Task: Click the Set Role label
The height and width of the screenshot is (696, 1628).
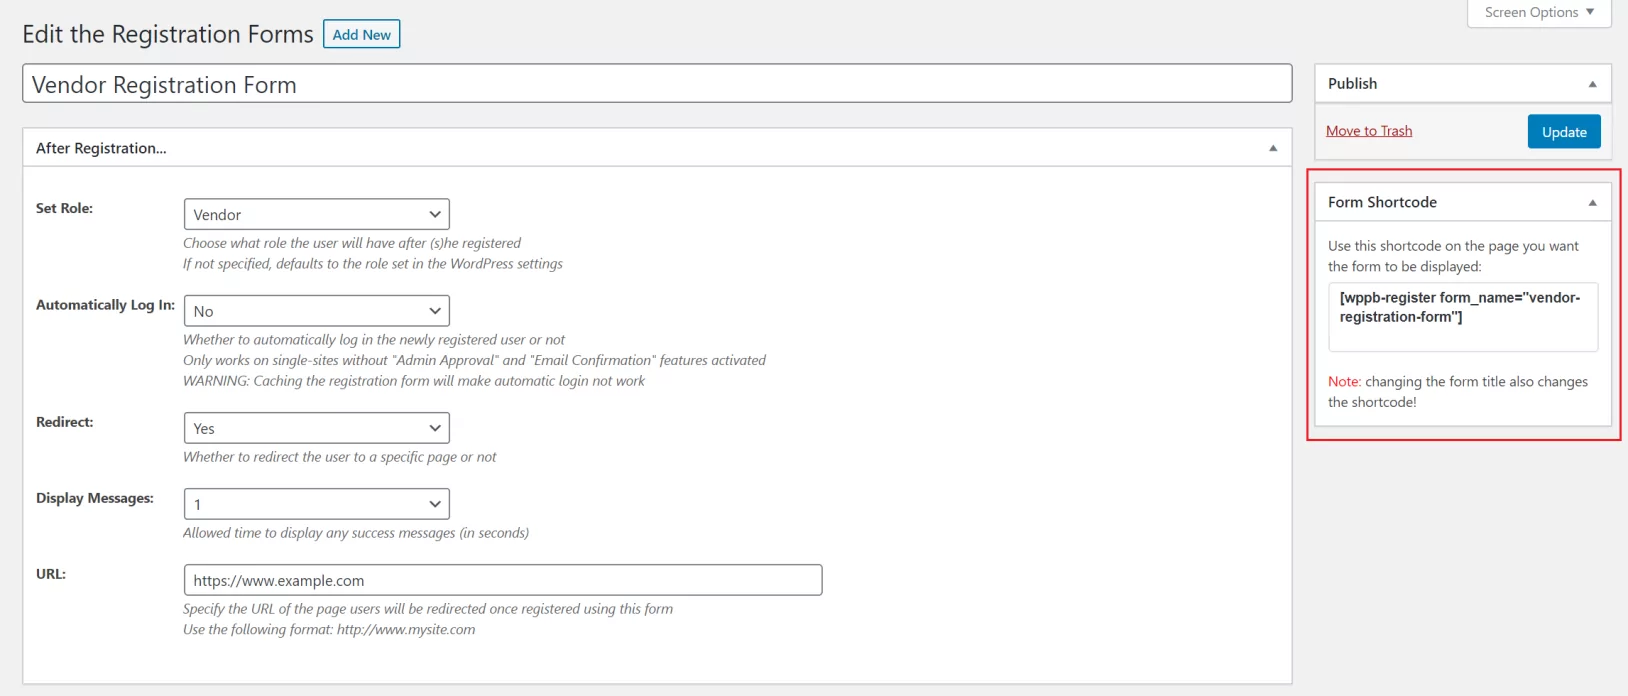Action: pyautogui.click(x=64, y=208)
